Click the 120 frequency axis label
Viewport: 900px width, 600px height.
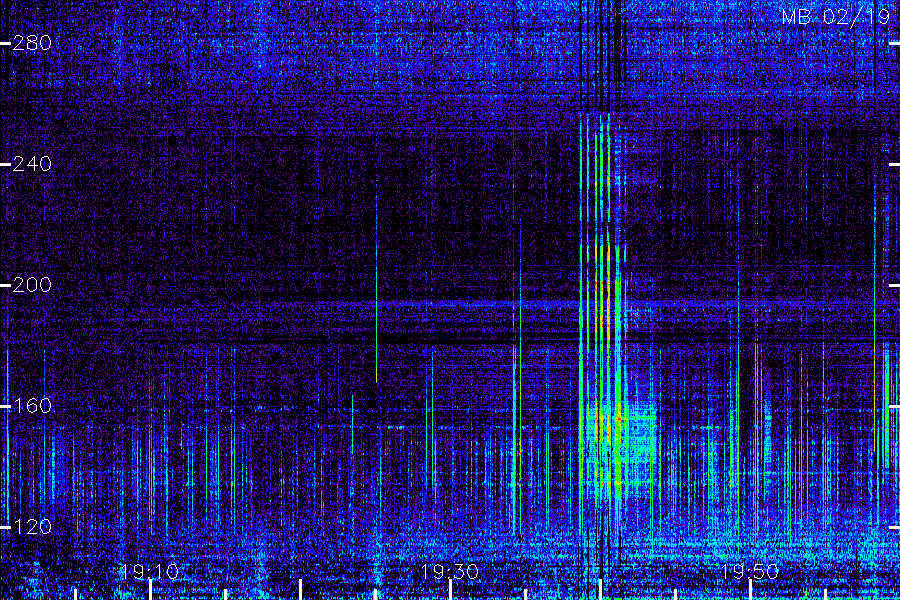[x=32, y=527]
